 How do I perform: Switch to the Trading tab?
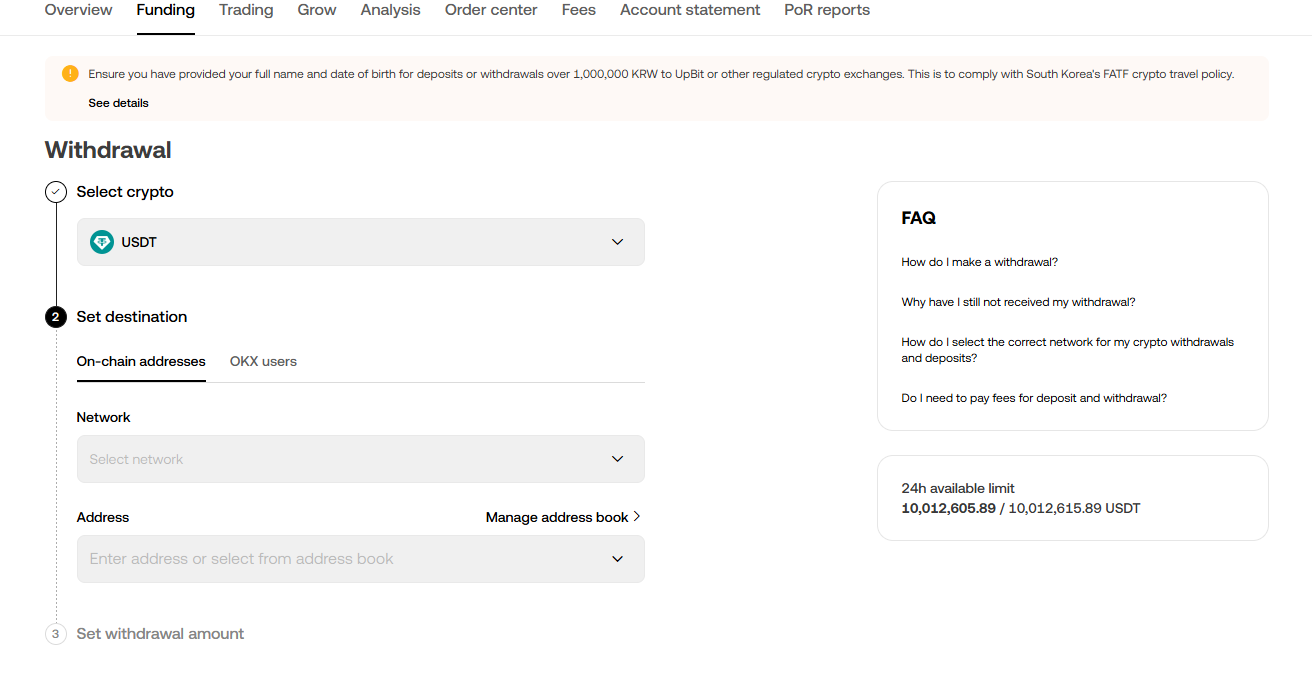coord(246,10)
